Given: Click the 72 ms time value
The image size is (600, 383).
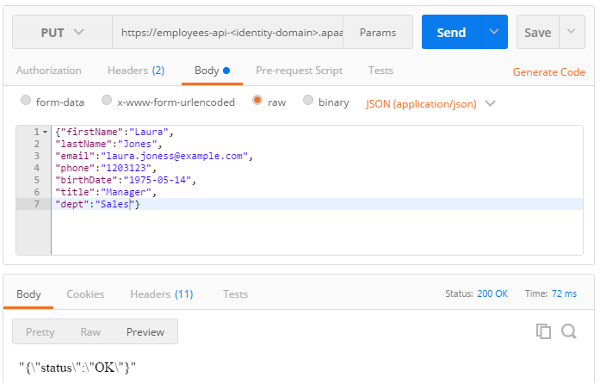Looking at the screenshot, I should click(x=564, y=294).
